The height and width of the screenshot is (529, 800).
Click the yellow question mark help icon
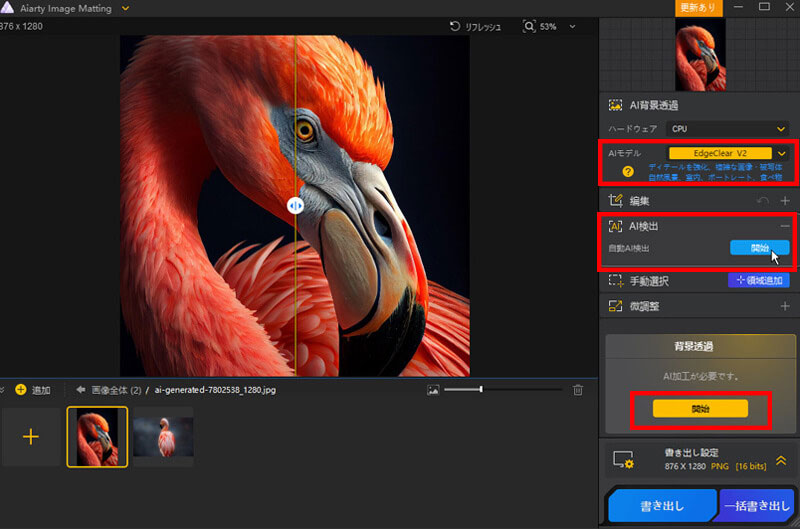click(x=626, y=171)
